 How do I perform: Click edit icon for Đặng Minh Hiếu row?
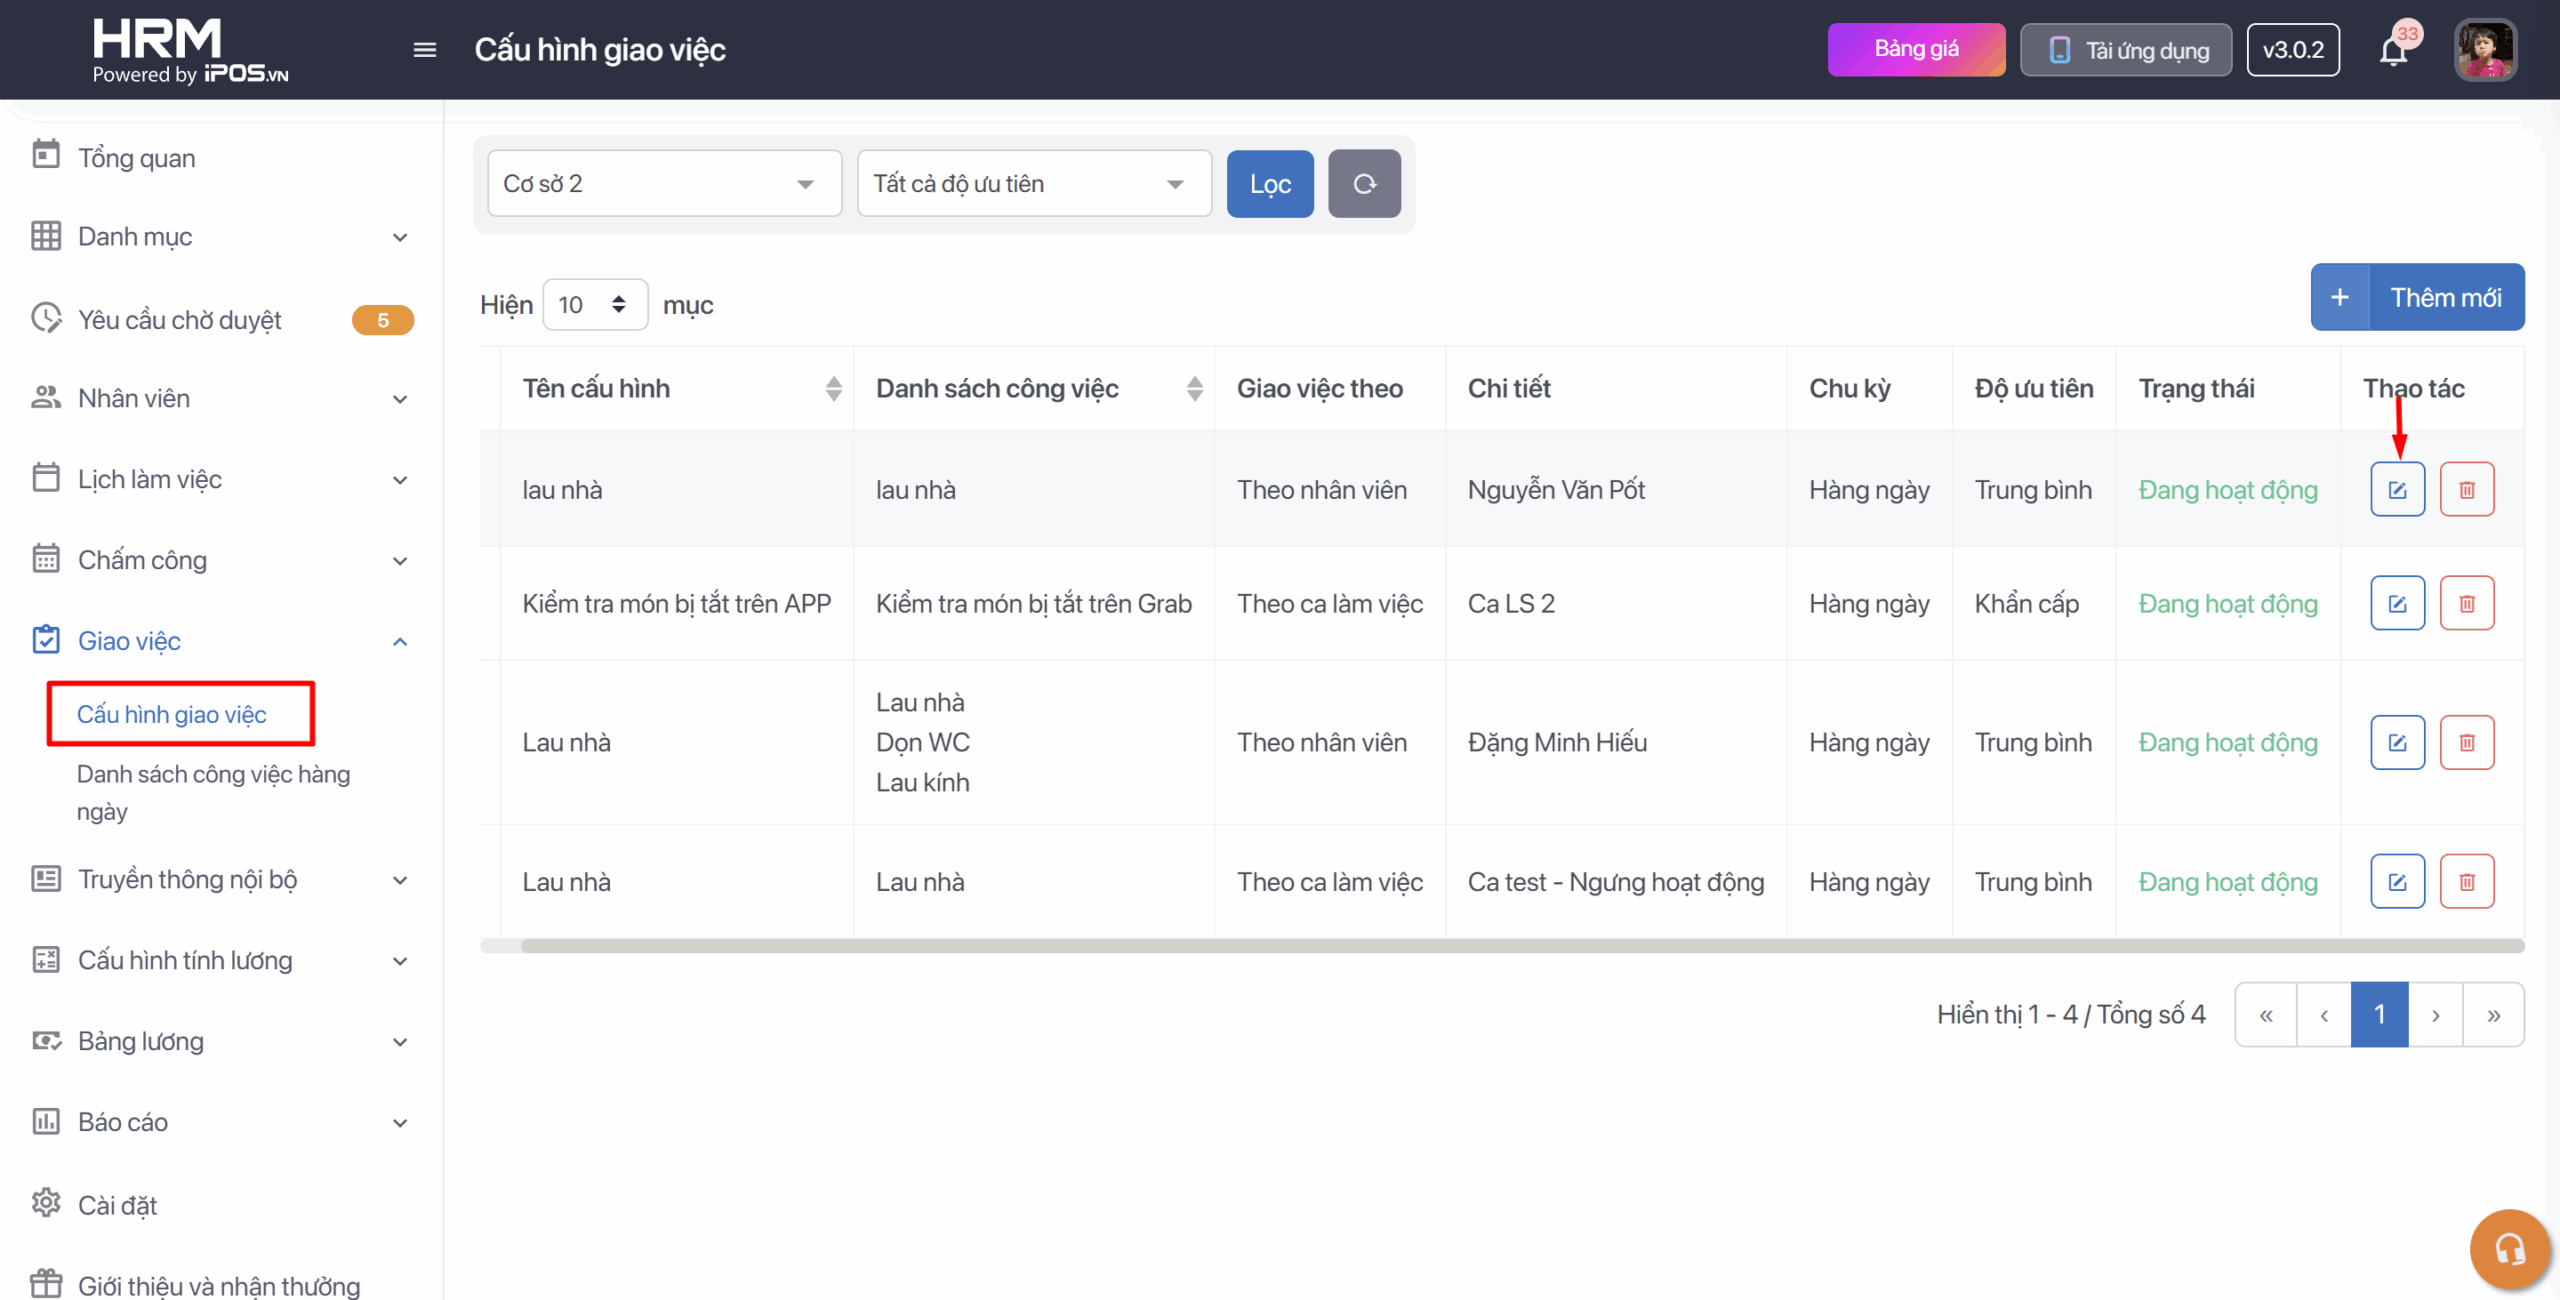(2397, 742)
